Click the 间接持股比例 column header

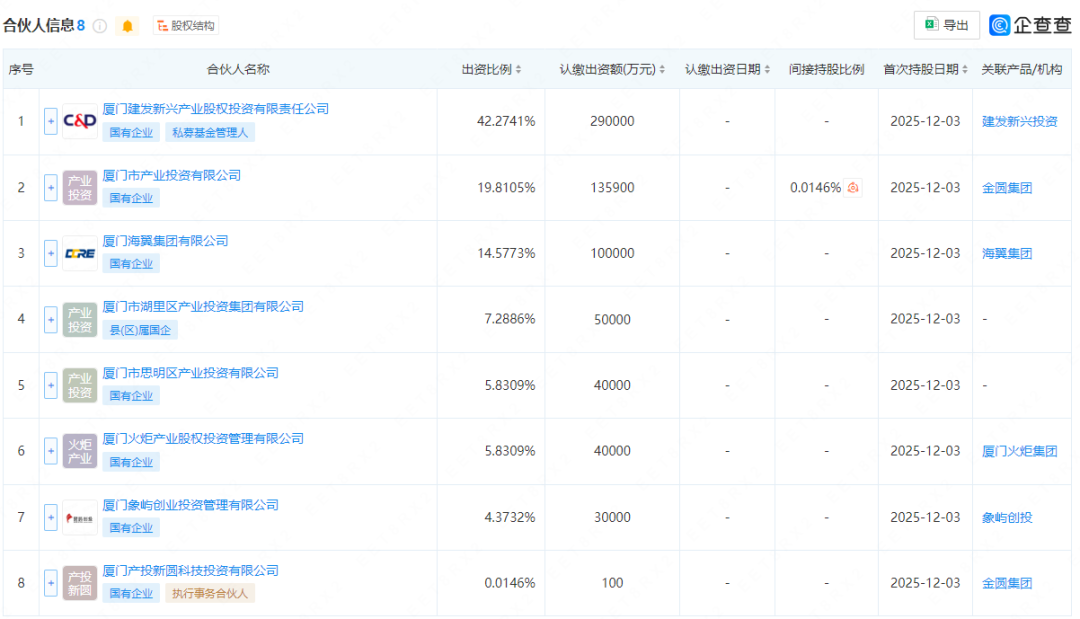click(x=827, y=70)
